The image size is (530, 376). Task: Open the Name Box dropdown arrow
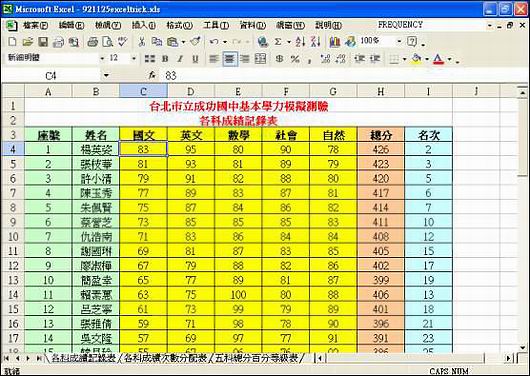click(106, 75)
